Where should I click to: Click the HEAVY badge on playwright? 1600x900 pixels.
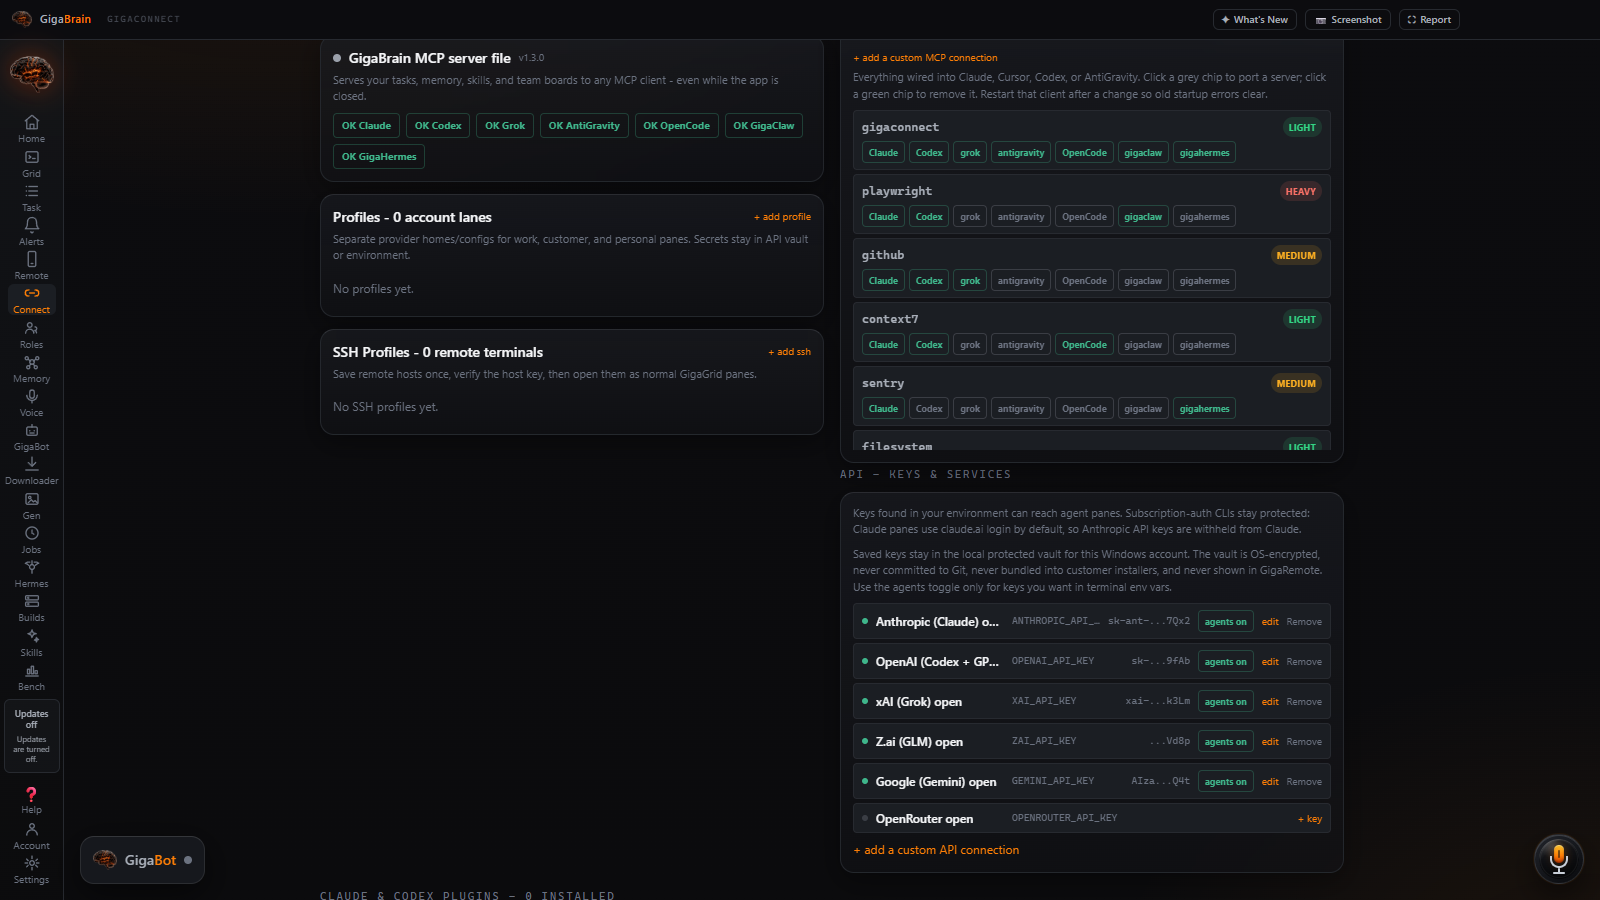click(1300, 192)
